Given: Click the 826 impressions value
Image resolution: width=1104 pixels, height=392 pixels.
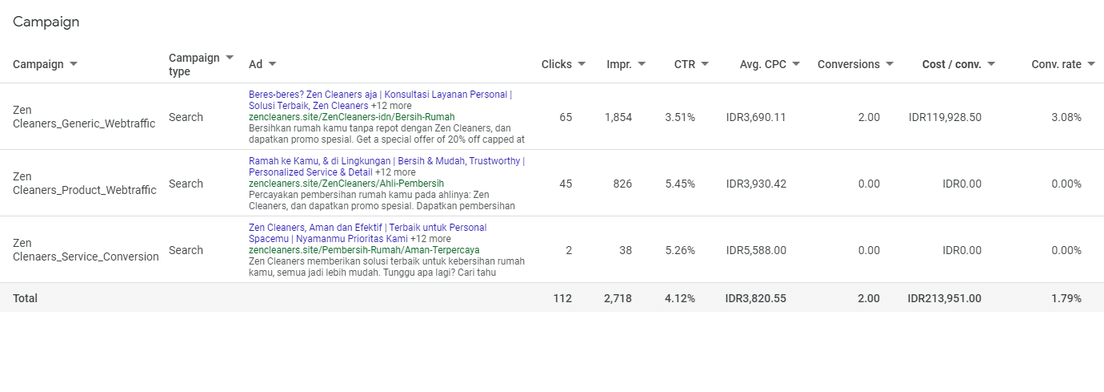Looking at the screenshot, I should 622,184.
